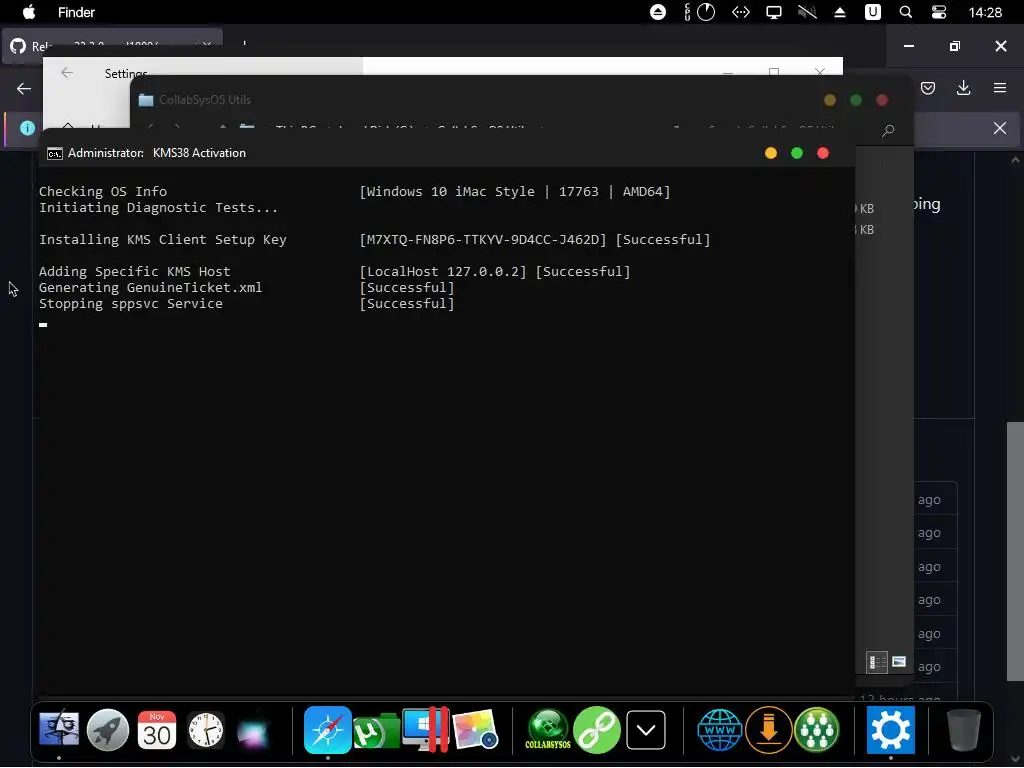
Task: Open the Finder menu in menu bar
Action: coord(76,12)
